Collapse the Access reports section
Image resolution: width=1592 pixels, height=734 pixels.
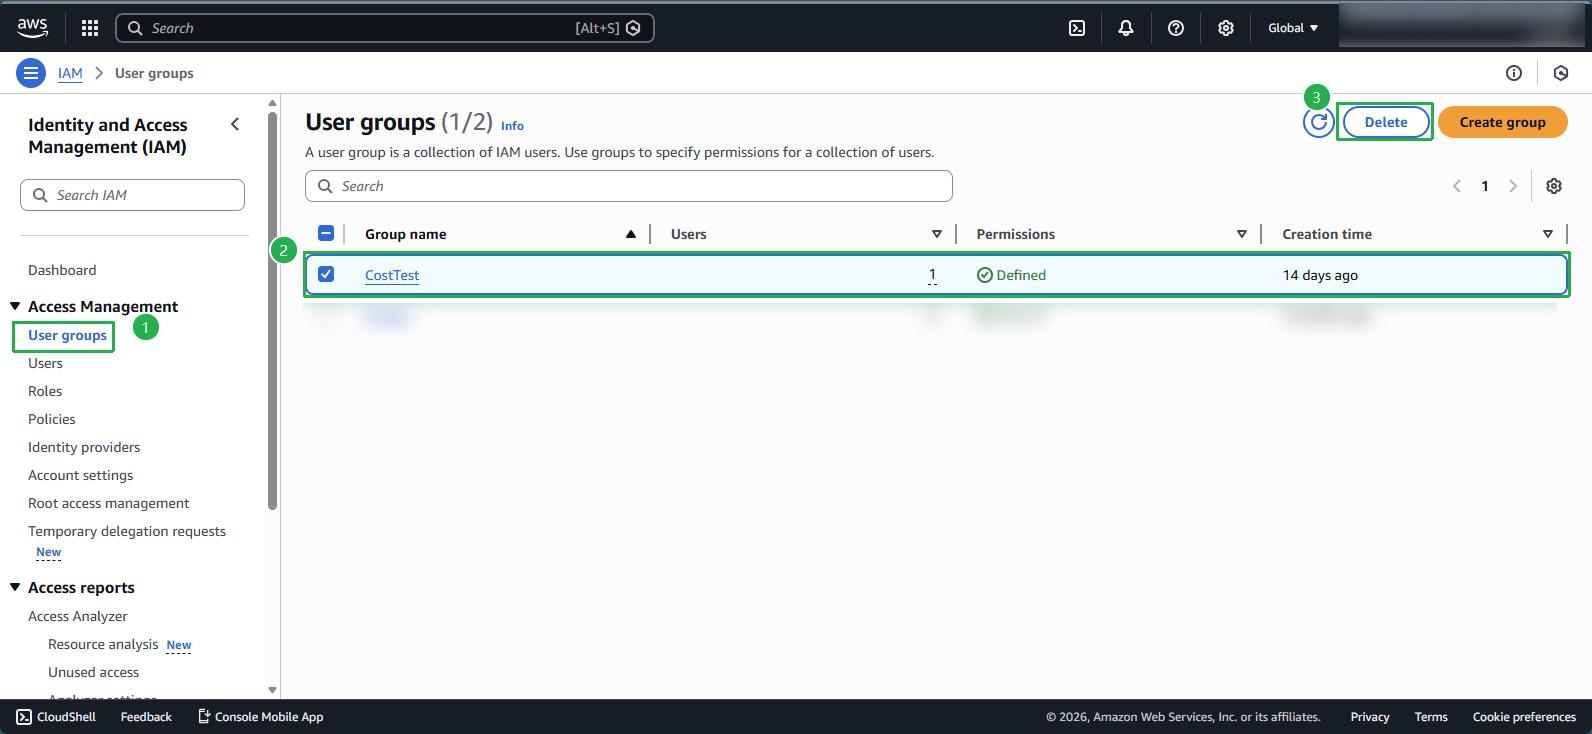pyautogui.click(x=16, y=587)
